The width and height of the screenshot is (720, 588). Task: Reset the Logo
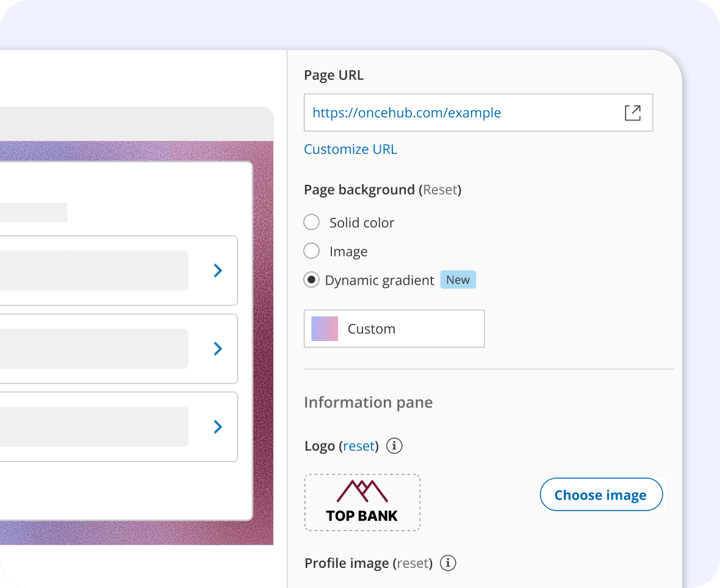click(359, 446)
